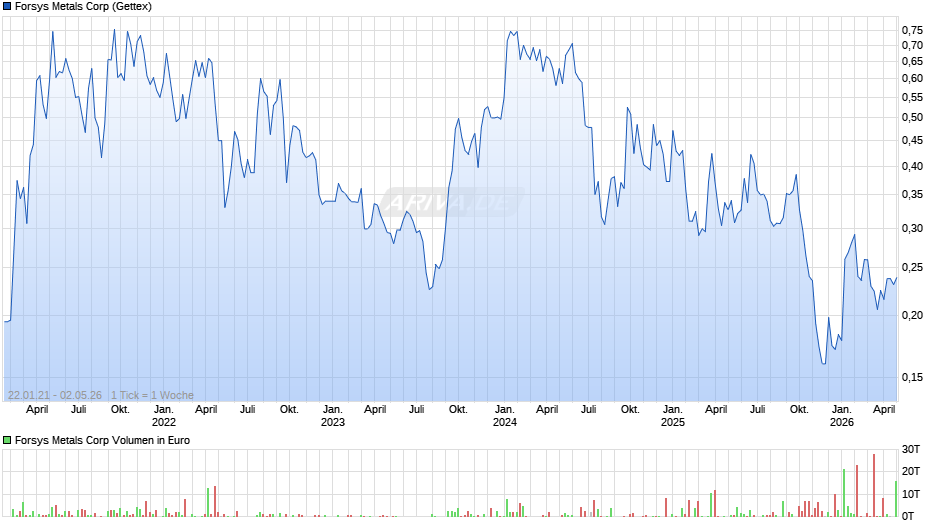Click the 20T volume axis label

pyautogui.click(x=911, y=471)
